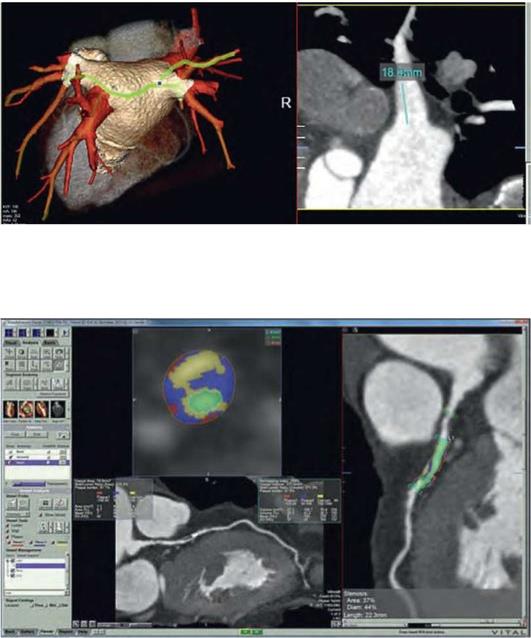The image size is (531, 638).
Task: Select the highlighted purple row in the anatomy list
Action: coord(37,463)
